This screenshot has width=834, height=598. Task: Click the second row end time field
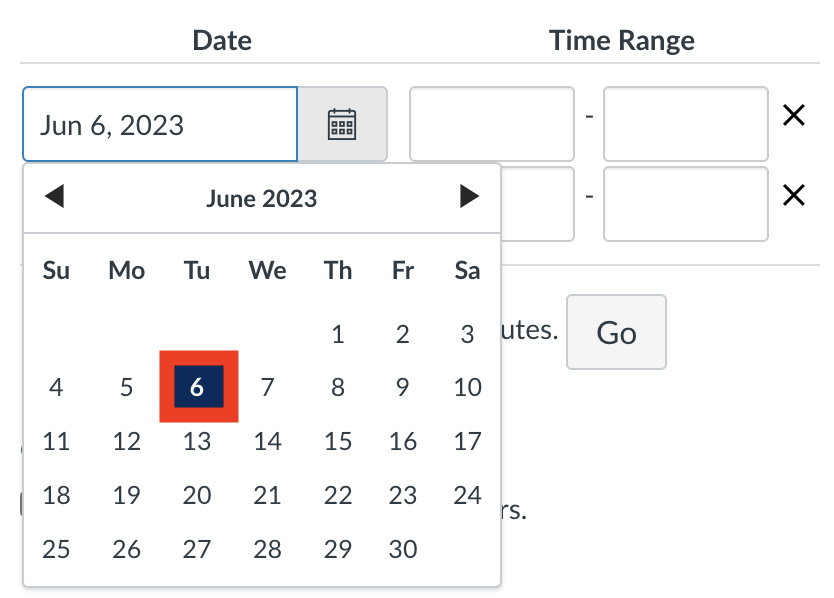[686, 204]
